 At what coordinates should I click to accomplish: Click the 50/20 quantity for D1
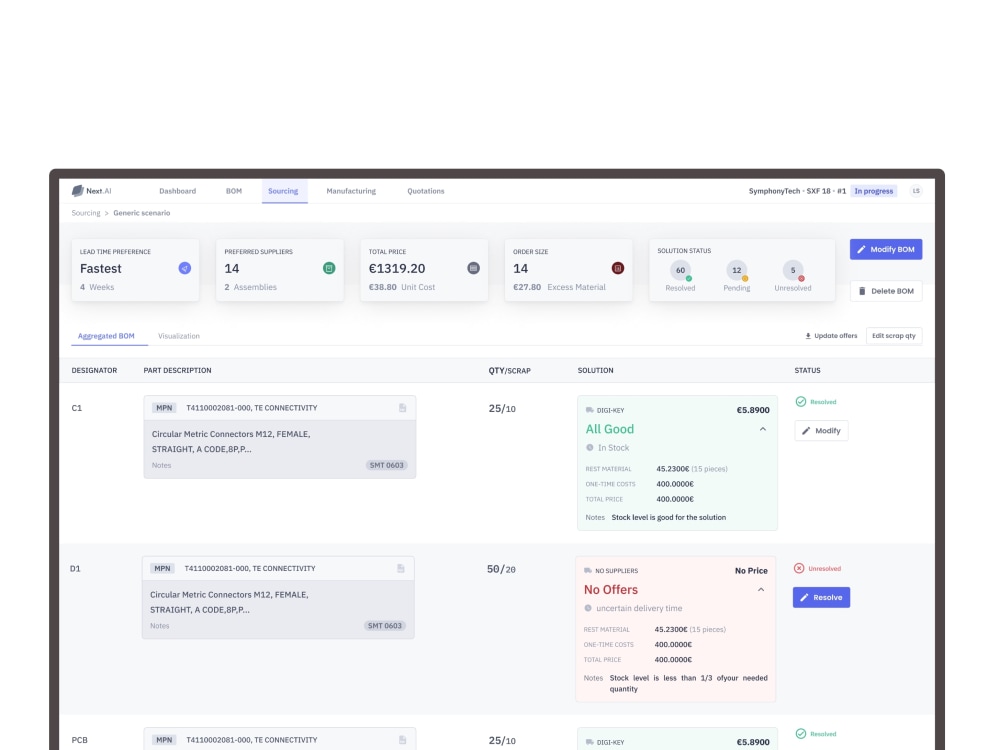tap(501, 569)
